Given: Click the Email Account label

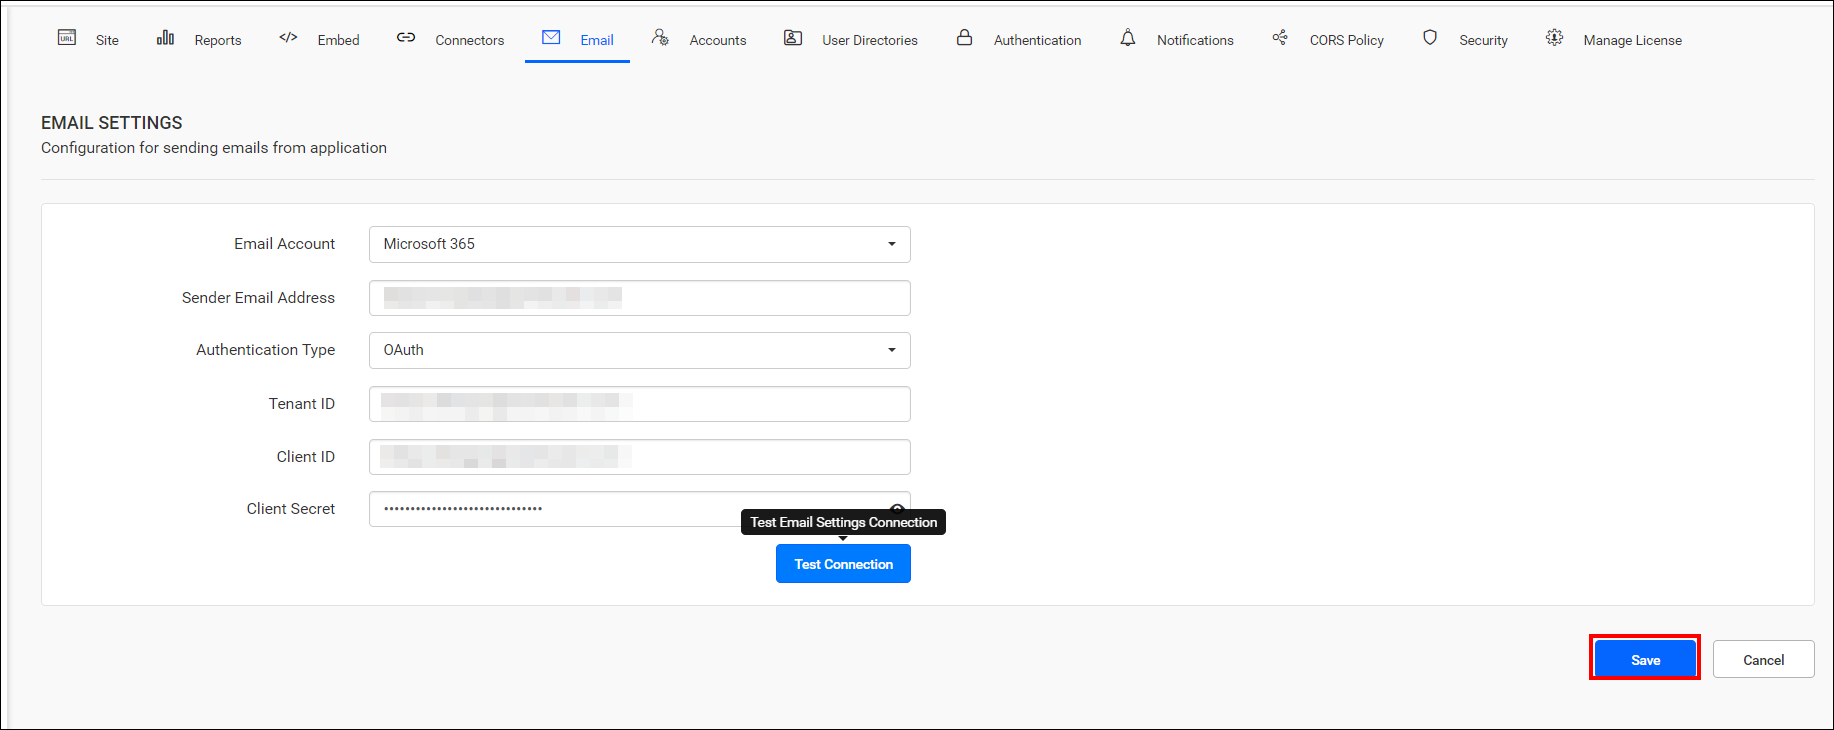Looking at the screenshot, I should 285,244.
